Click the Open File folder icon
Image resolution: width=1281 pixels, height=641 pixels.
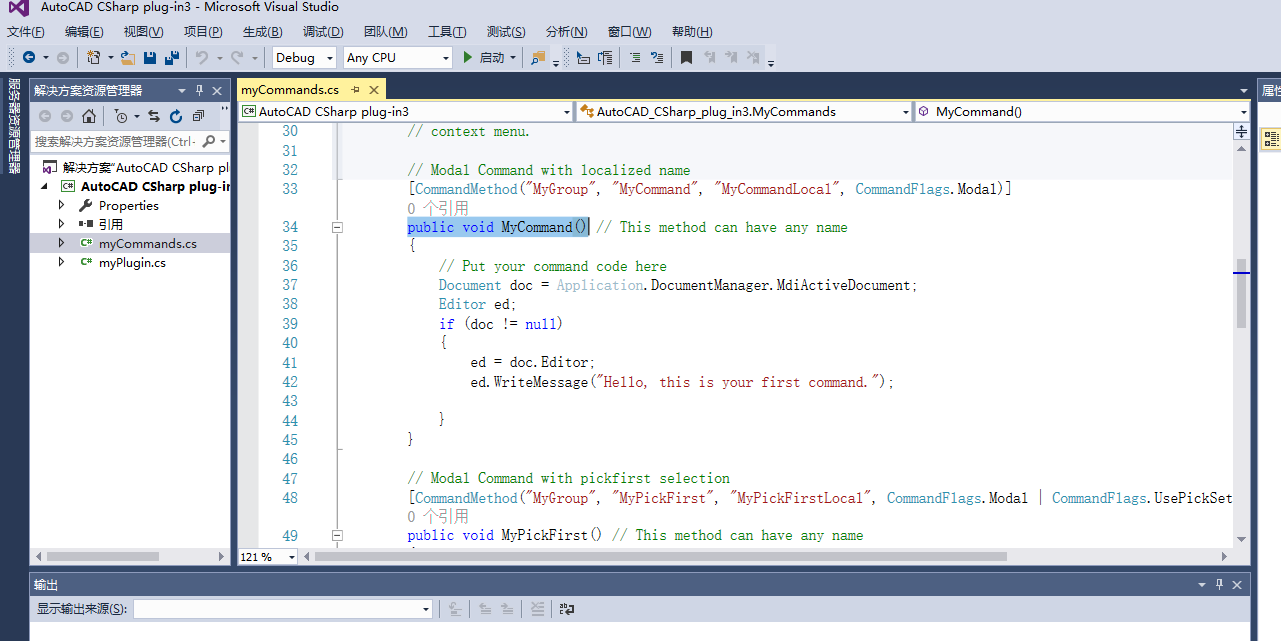point(128,58)
